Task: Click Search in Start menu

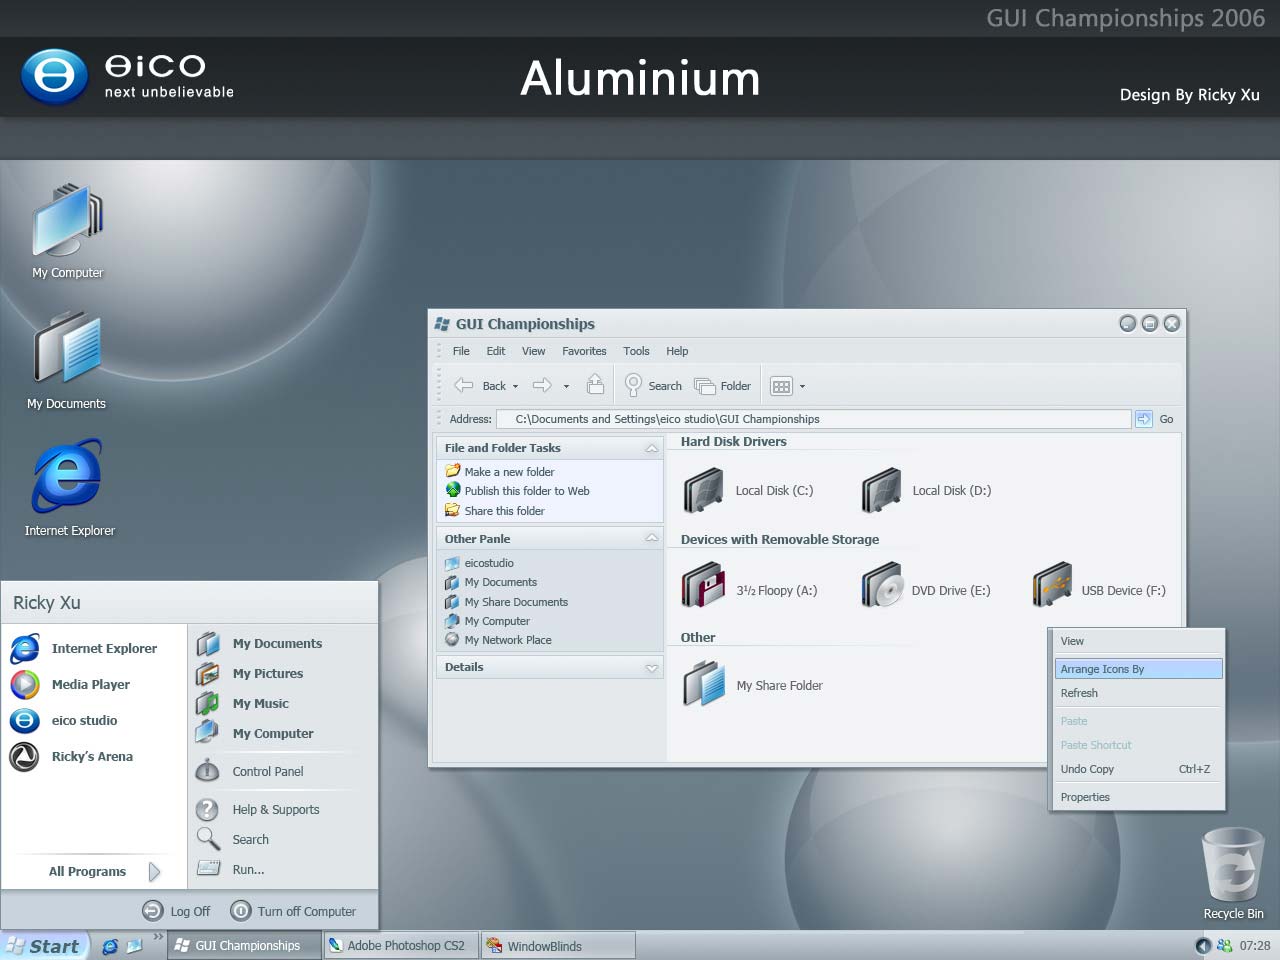Action: (x=234, y=839)
